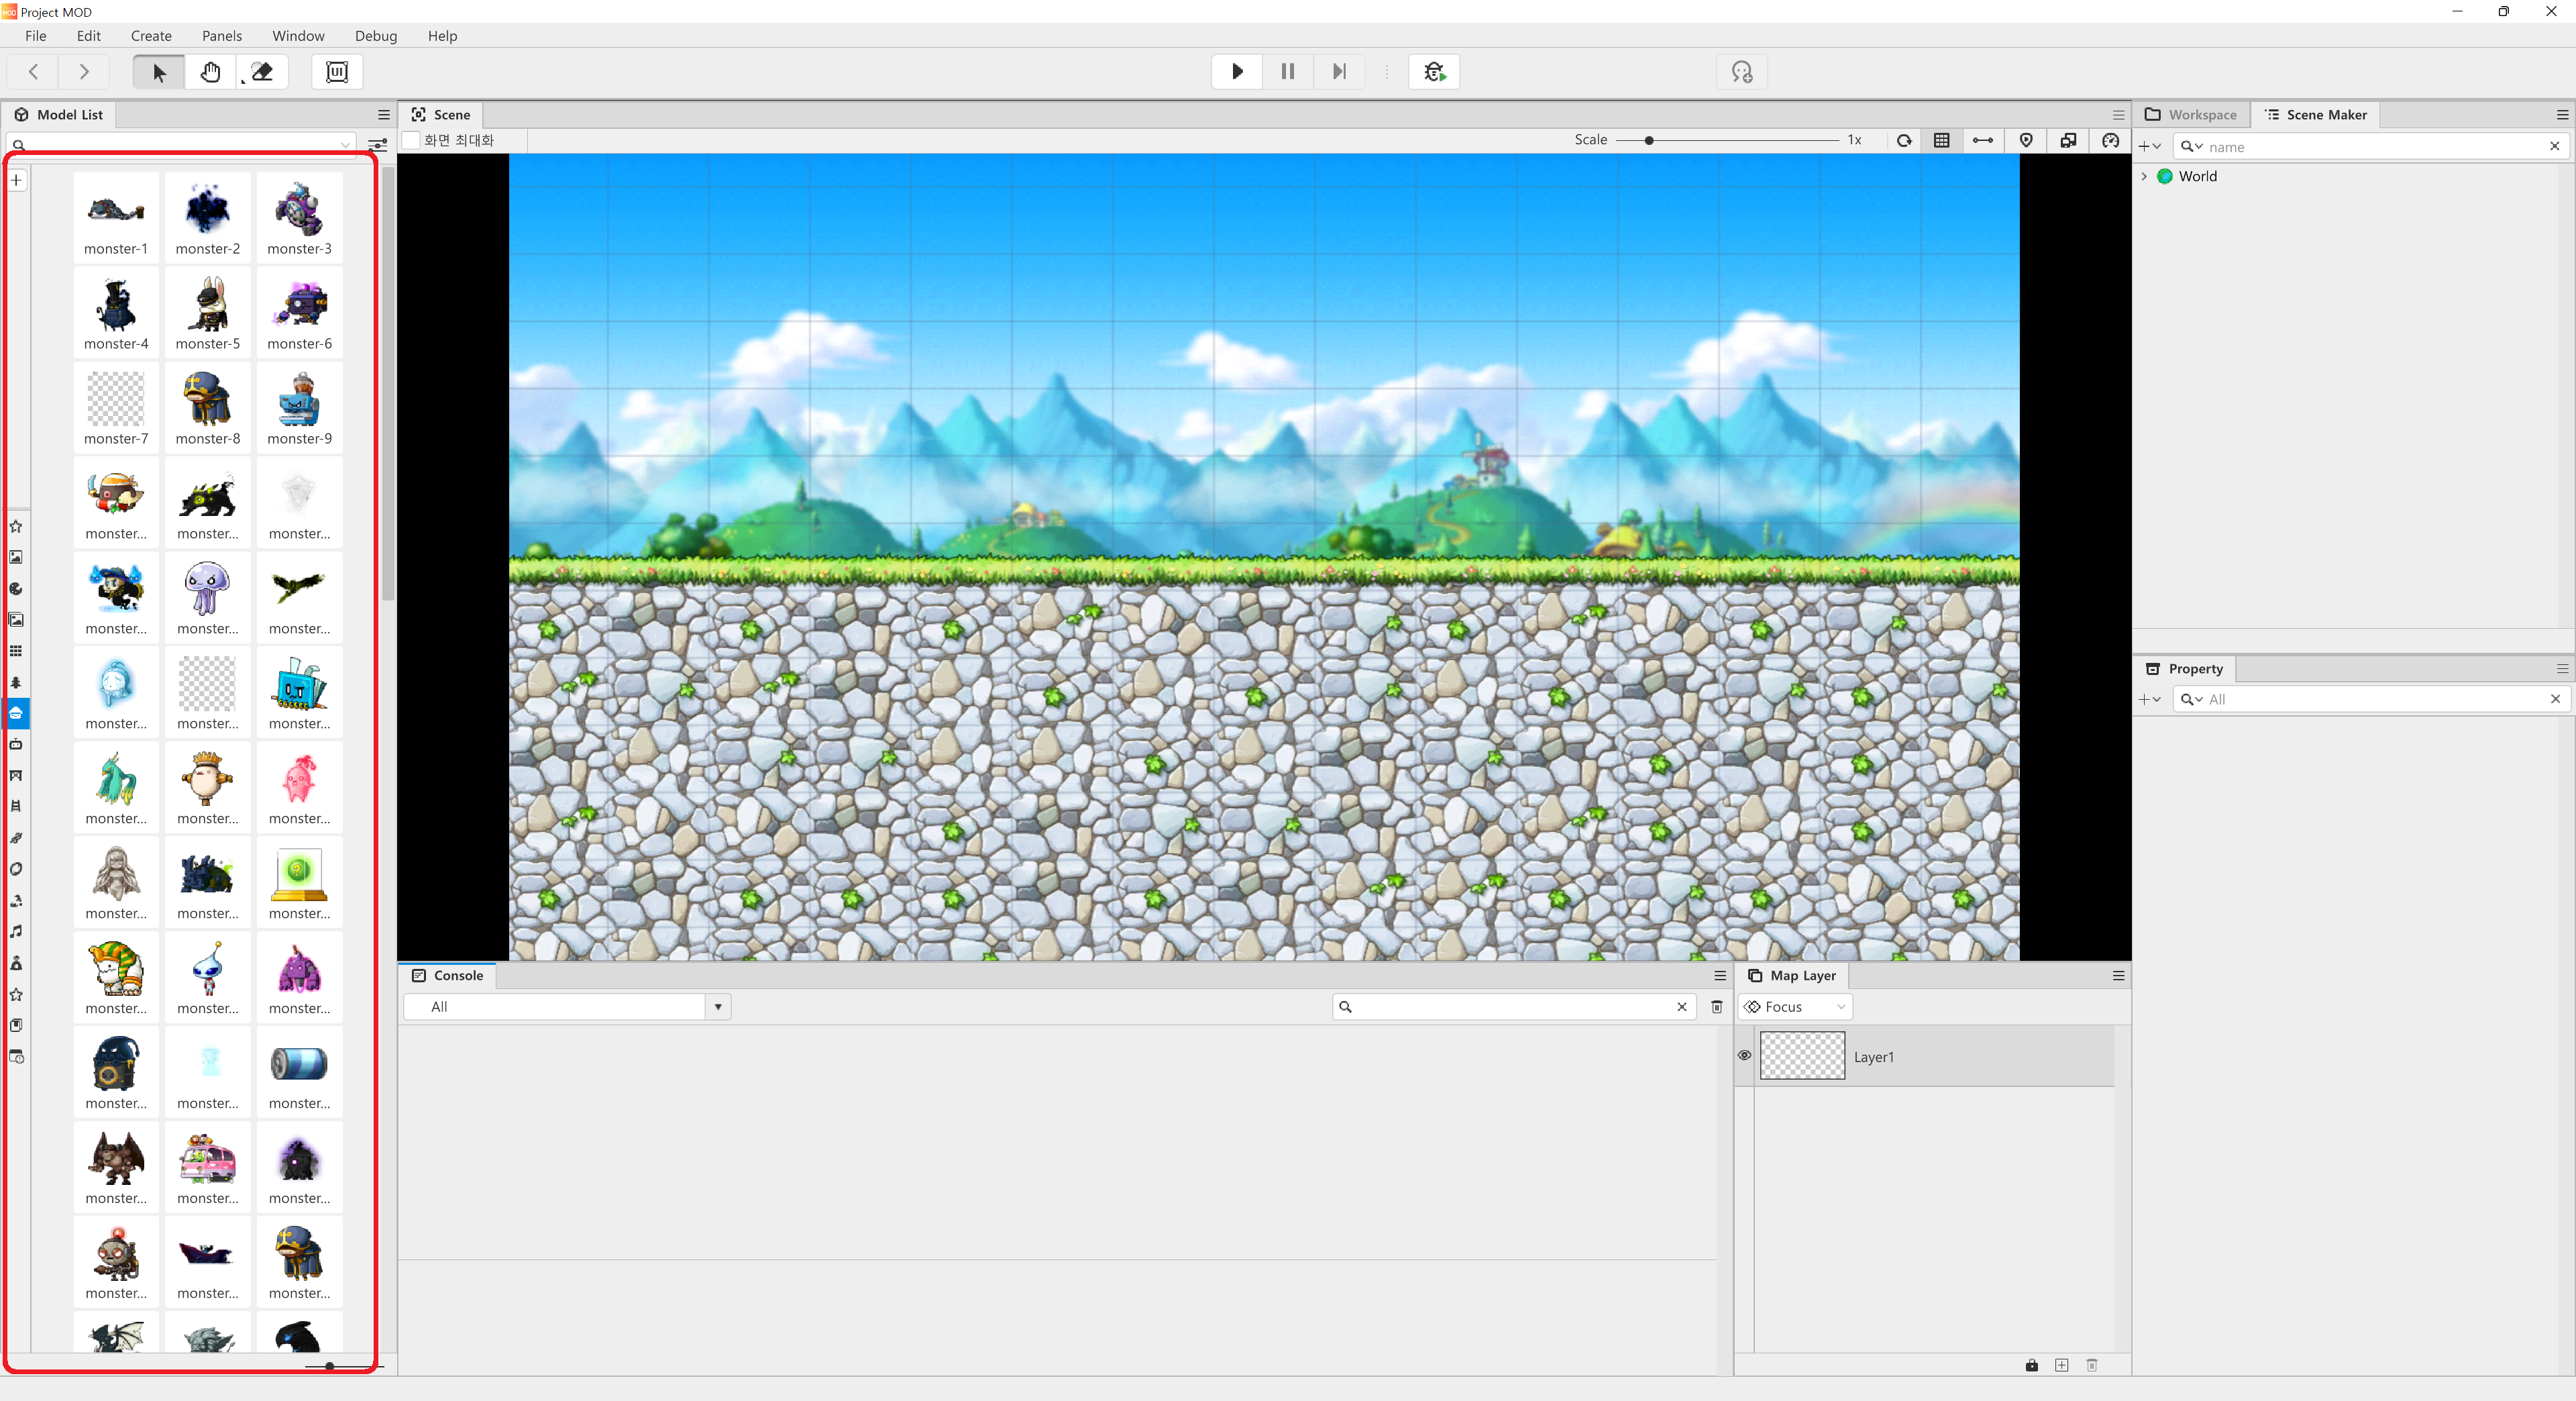The image size is (2576, 1401).
Task: Clear the Scene Maker name search
Action: pos(2555,146)
